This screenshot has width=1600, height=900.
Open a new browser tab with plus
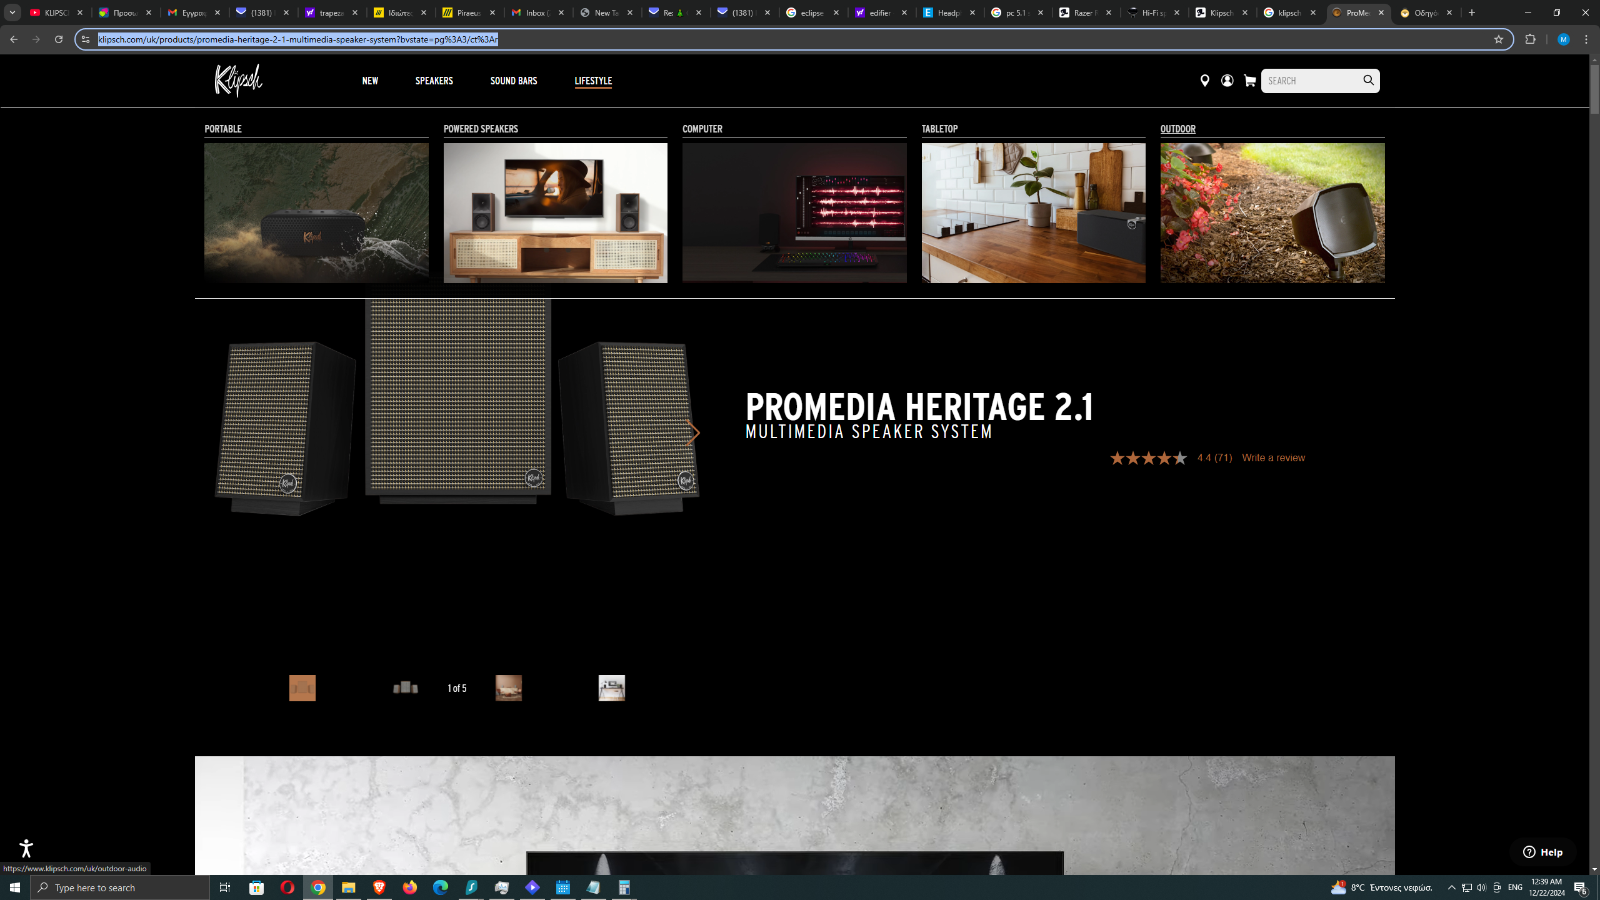pyautogui.click(x=1472, y=13)
